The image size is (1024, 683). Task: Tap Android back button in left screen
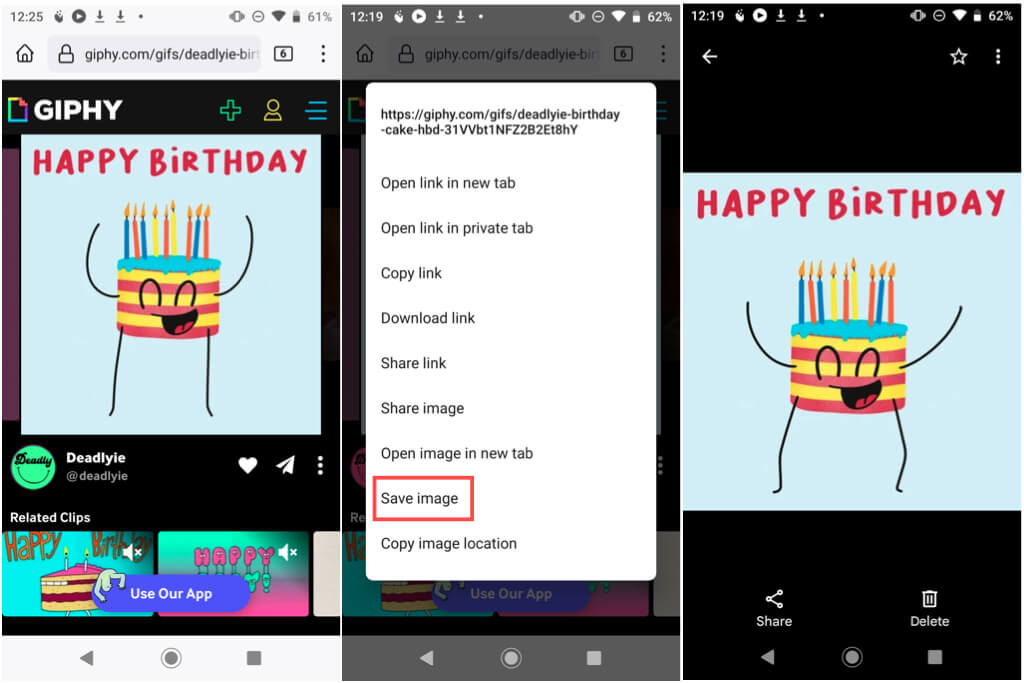click(86, 658)
